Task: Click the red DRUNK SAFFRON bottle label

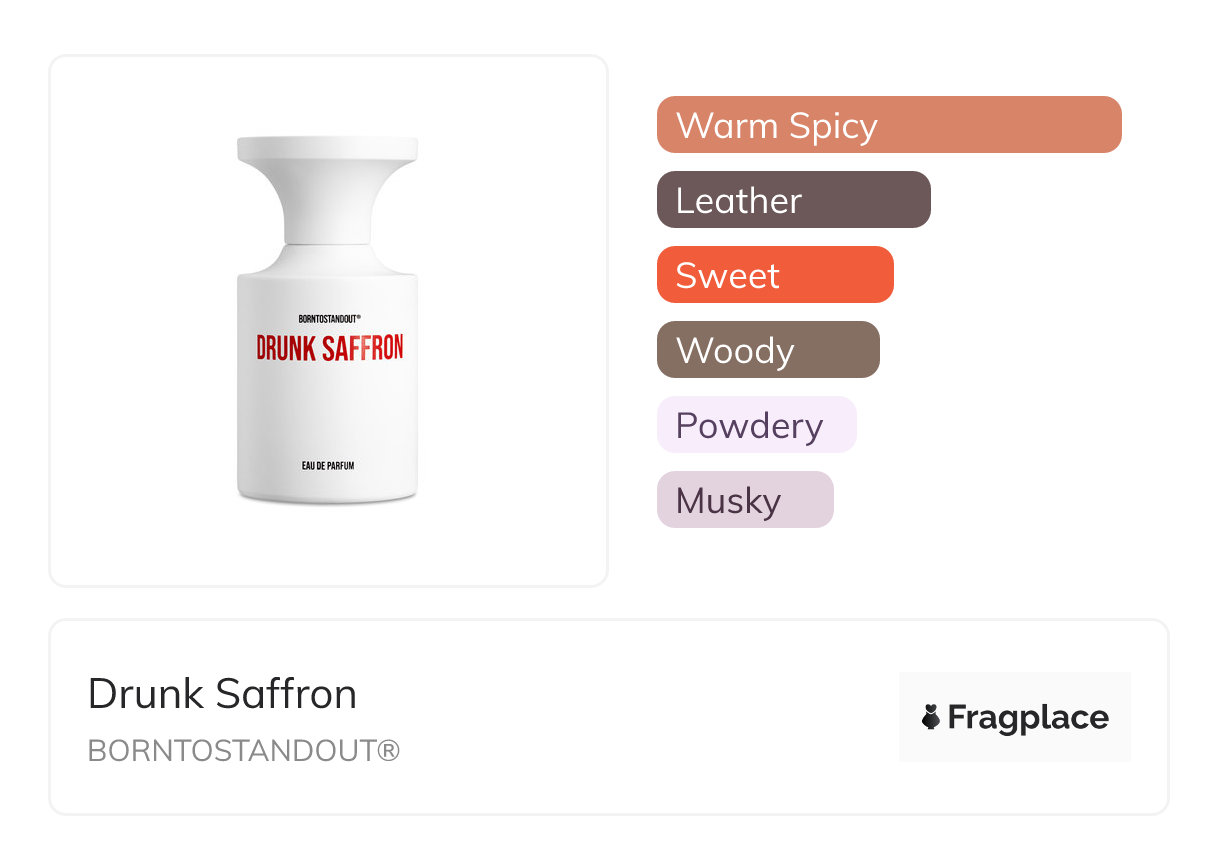Action: coord(329,347)
